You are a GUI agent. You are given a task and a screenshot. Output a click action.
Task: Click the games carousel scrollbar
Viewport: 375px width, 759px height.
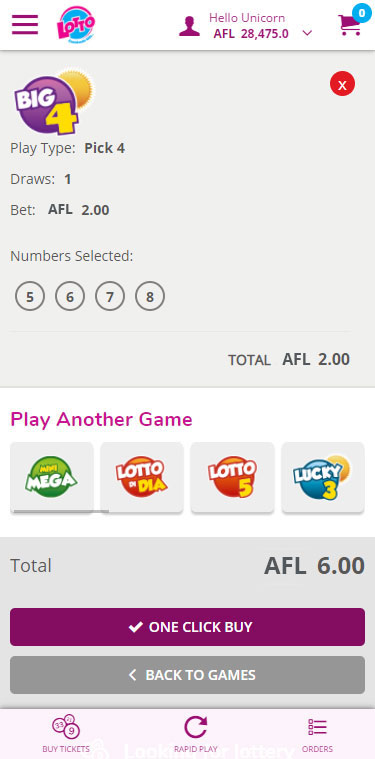(61, 511)
